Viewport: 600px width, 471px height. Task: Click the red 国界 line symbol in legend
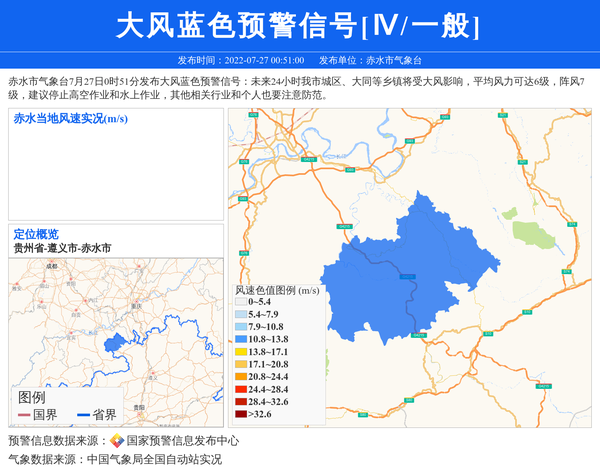click(24, 415)
